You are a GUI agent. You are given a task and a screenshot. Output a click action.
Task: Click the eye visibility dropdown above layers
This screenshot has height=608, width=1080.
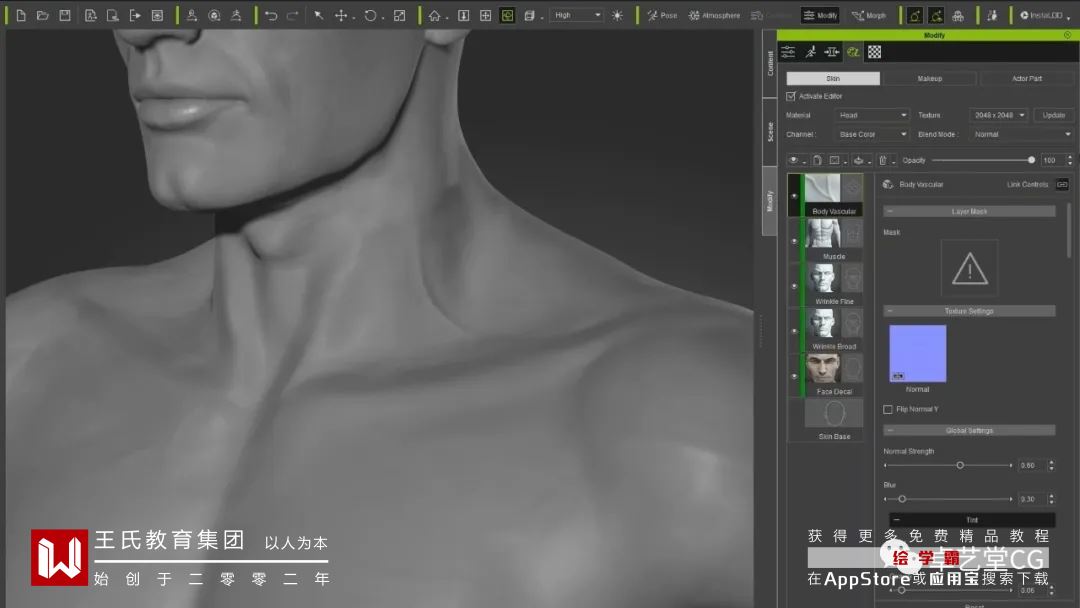pyautogui.click(x=796, y=160)
